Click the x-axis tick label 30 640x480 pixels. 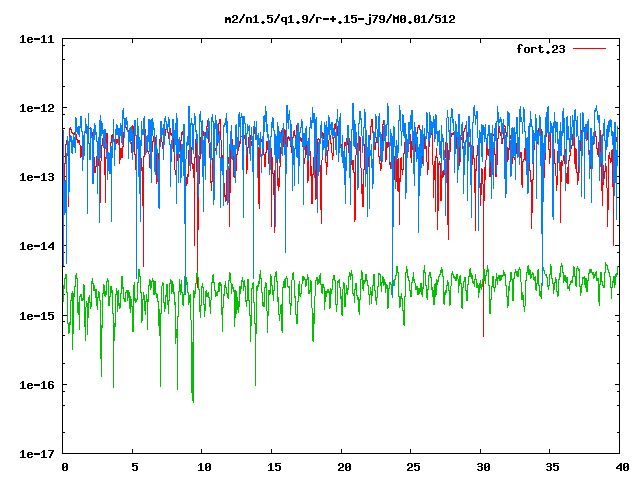[483, 467]
